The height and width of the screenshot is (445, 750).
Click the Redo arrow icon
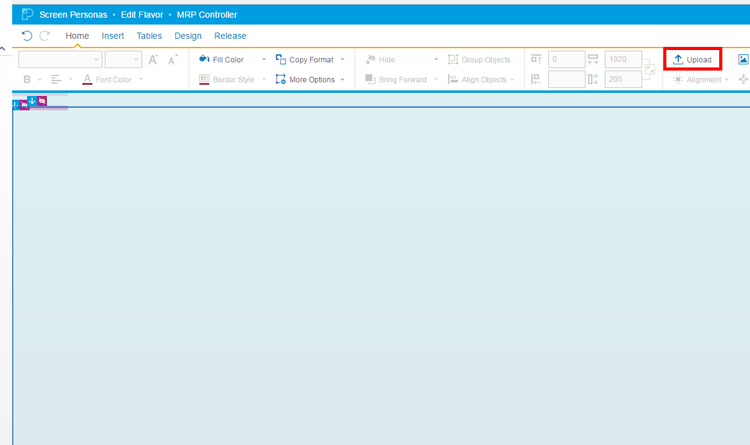[x=44, y=36]
